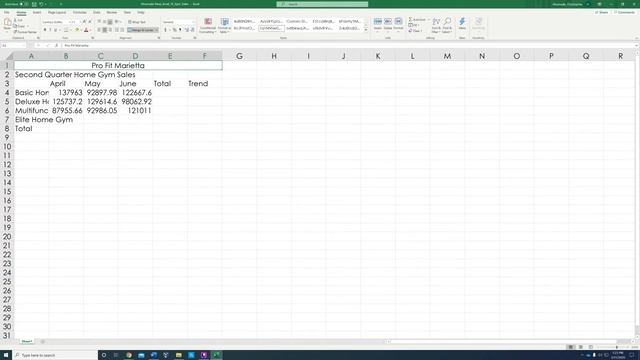Click Accounting Number Format dollar icon
The width and height of the screenshot is (640, 360).
point(165,30)
